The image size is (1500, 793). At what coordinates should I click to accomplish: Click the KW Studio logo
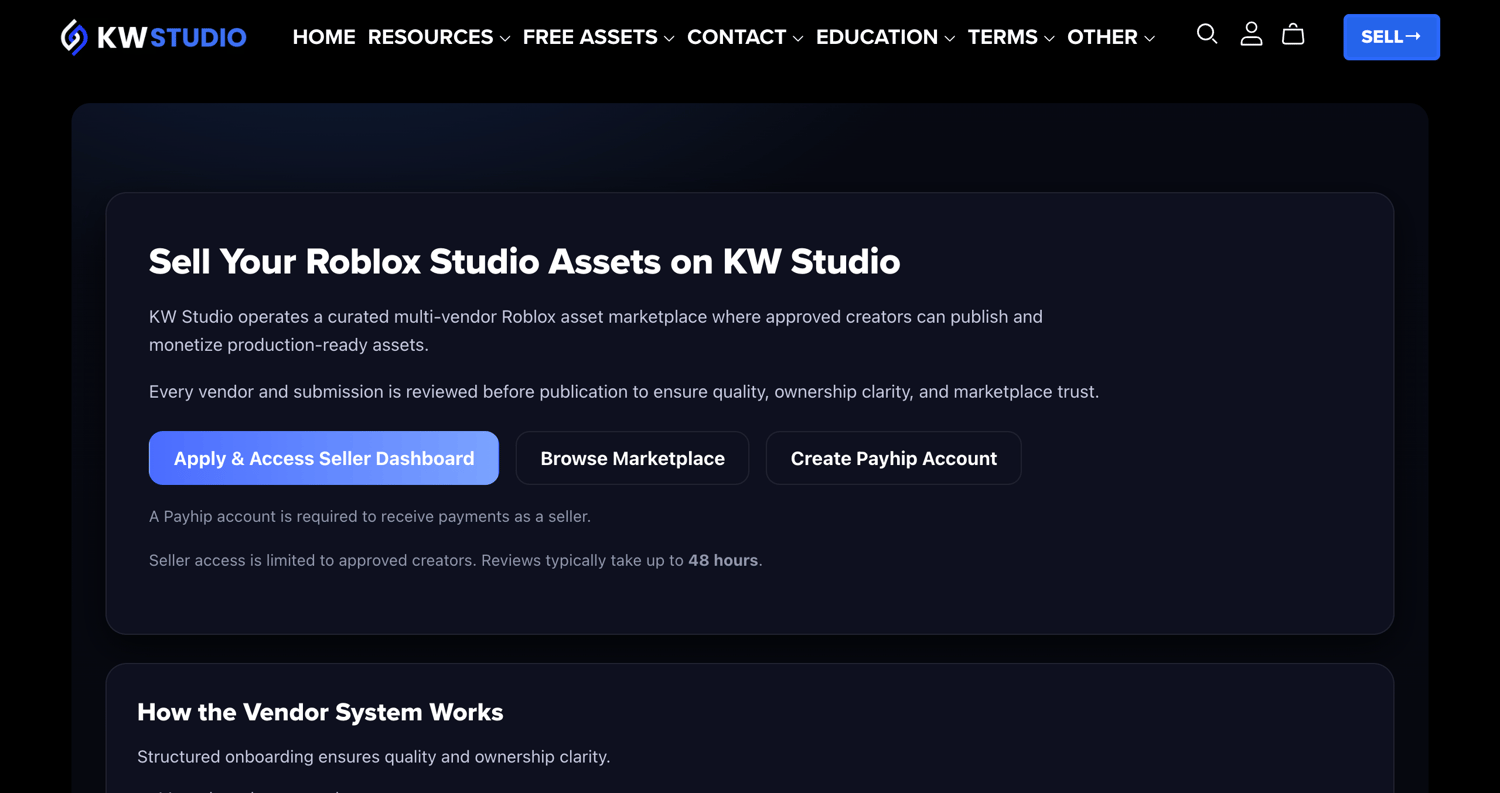coord(153,37)
